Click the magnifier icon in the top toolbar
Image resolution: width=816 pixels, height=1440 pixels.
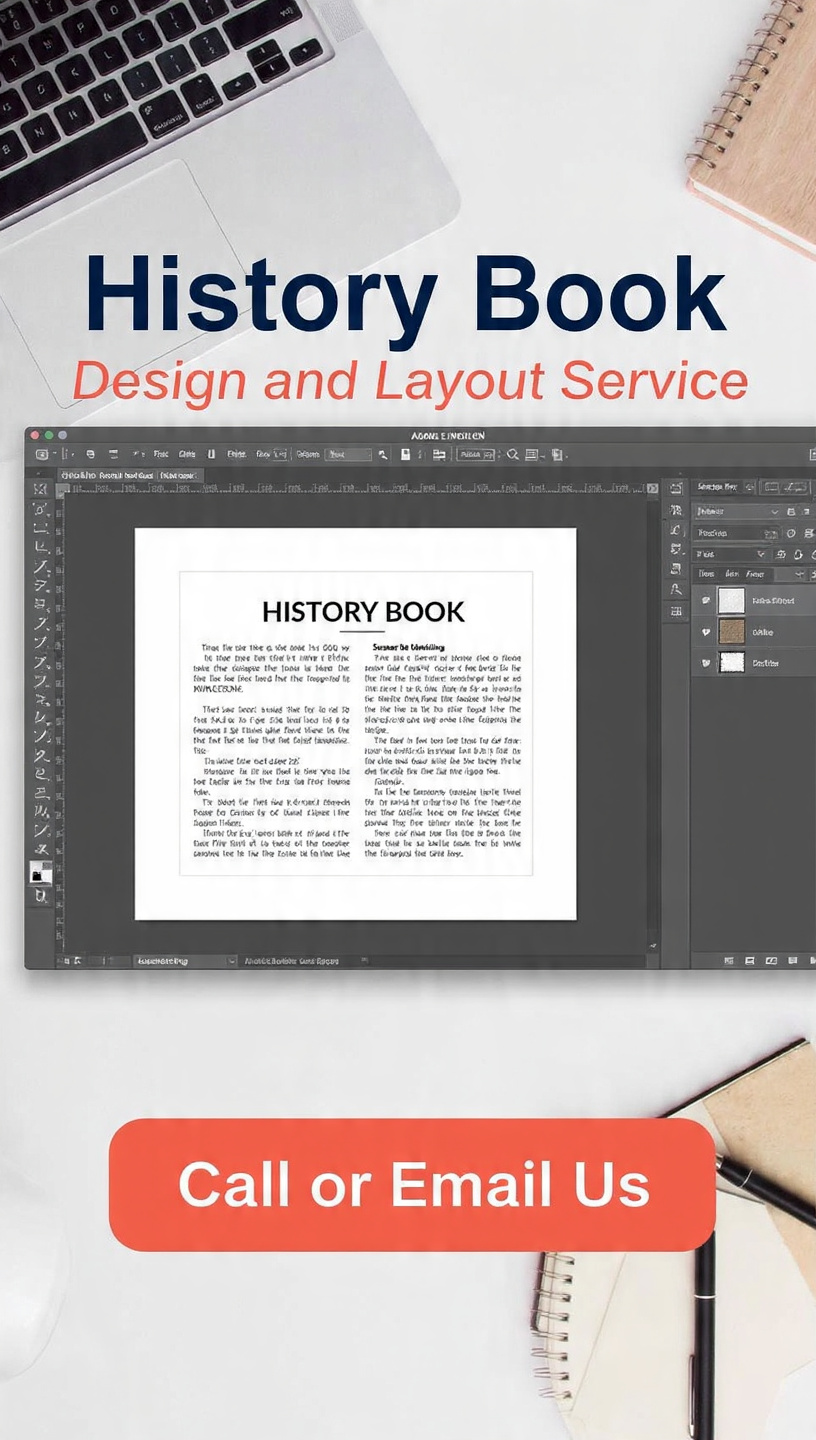tap(513, 454)
